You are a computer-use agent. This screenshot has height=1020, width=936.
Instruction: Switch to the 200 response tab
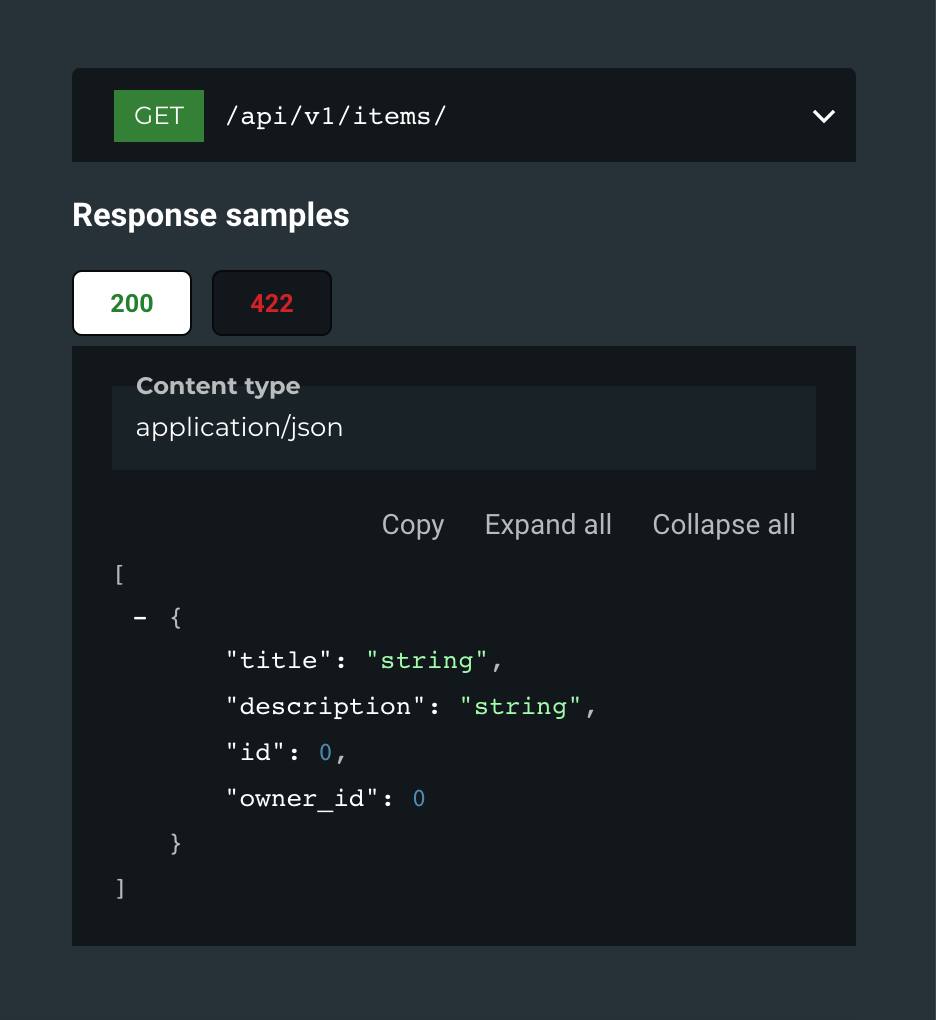[x=132, y=303]
